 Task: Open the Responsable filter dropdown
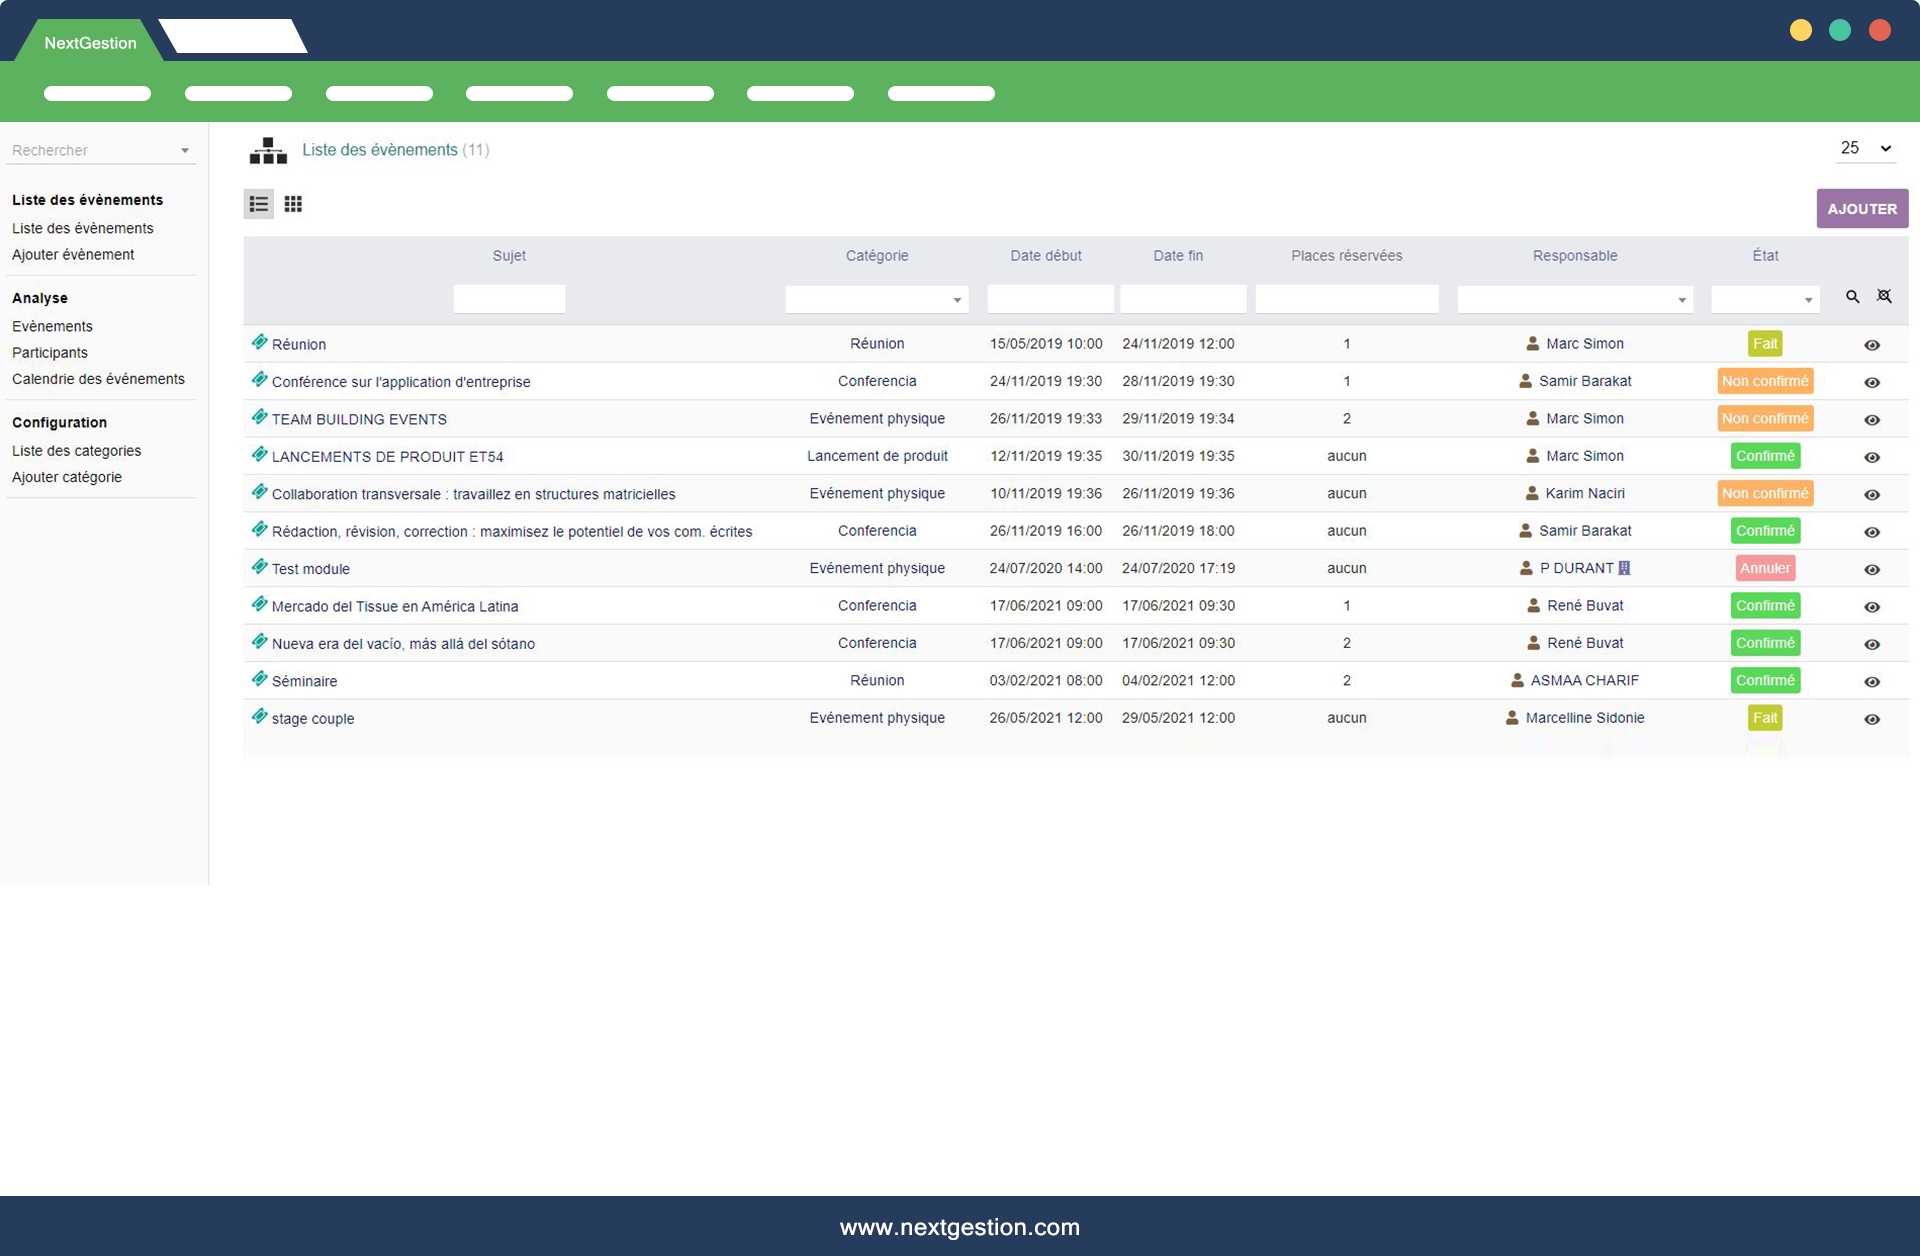(x=1574, y=299)
